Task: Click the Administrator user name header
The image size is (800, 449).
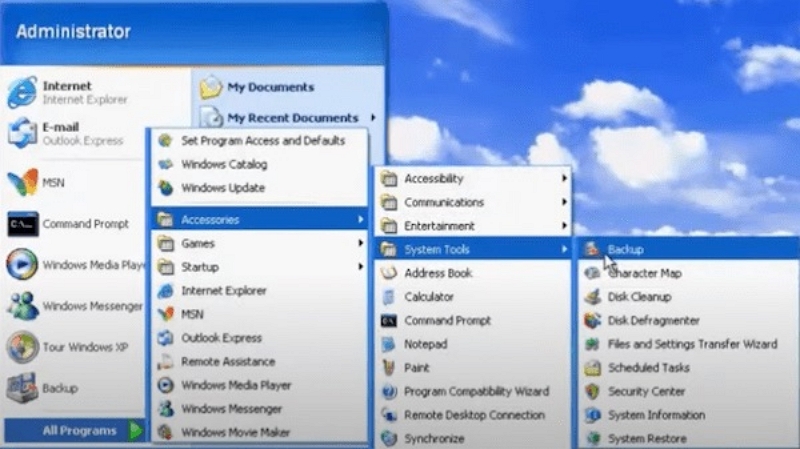Action: pos(73,32)
